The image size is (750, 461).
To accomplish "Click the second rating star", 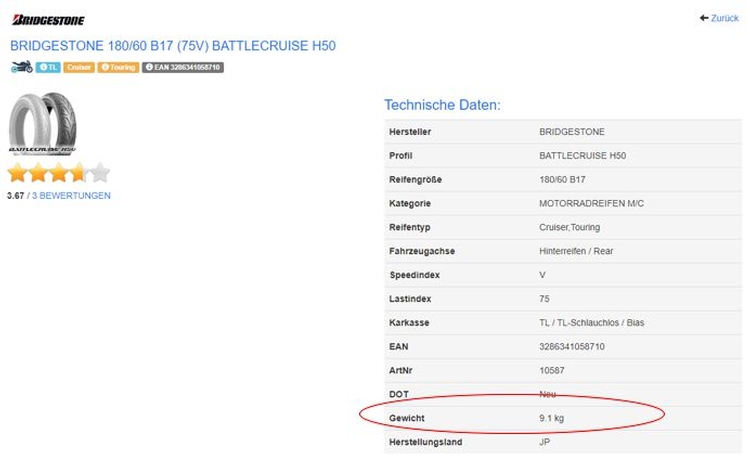I will [x=38, y=173].
